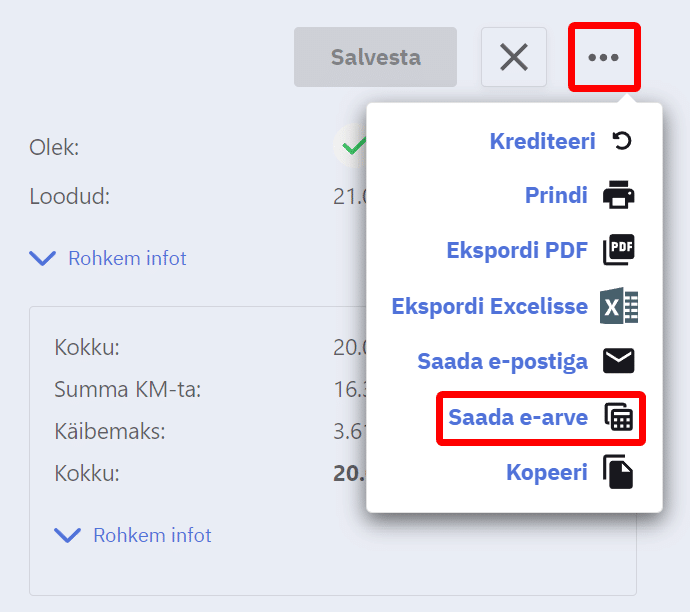This screenshot has height=612, width=690.
Task: Select Kopeeri from the dropdown menu
Action: click(x=546, y=472)
